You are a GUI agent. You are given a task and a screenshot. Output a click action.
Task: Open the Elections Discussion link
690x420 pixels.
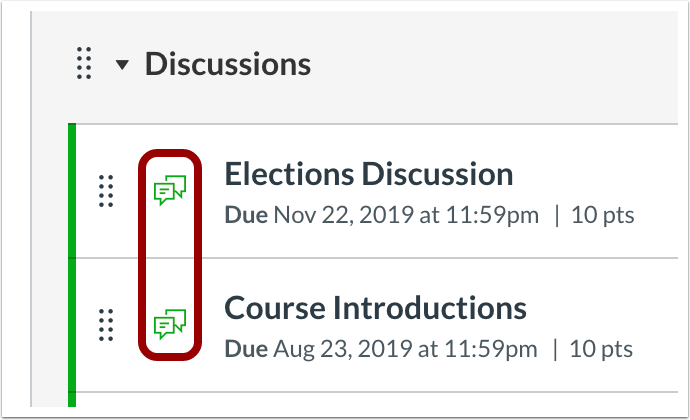pos(369,174)
